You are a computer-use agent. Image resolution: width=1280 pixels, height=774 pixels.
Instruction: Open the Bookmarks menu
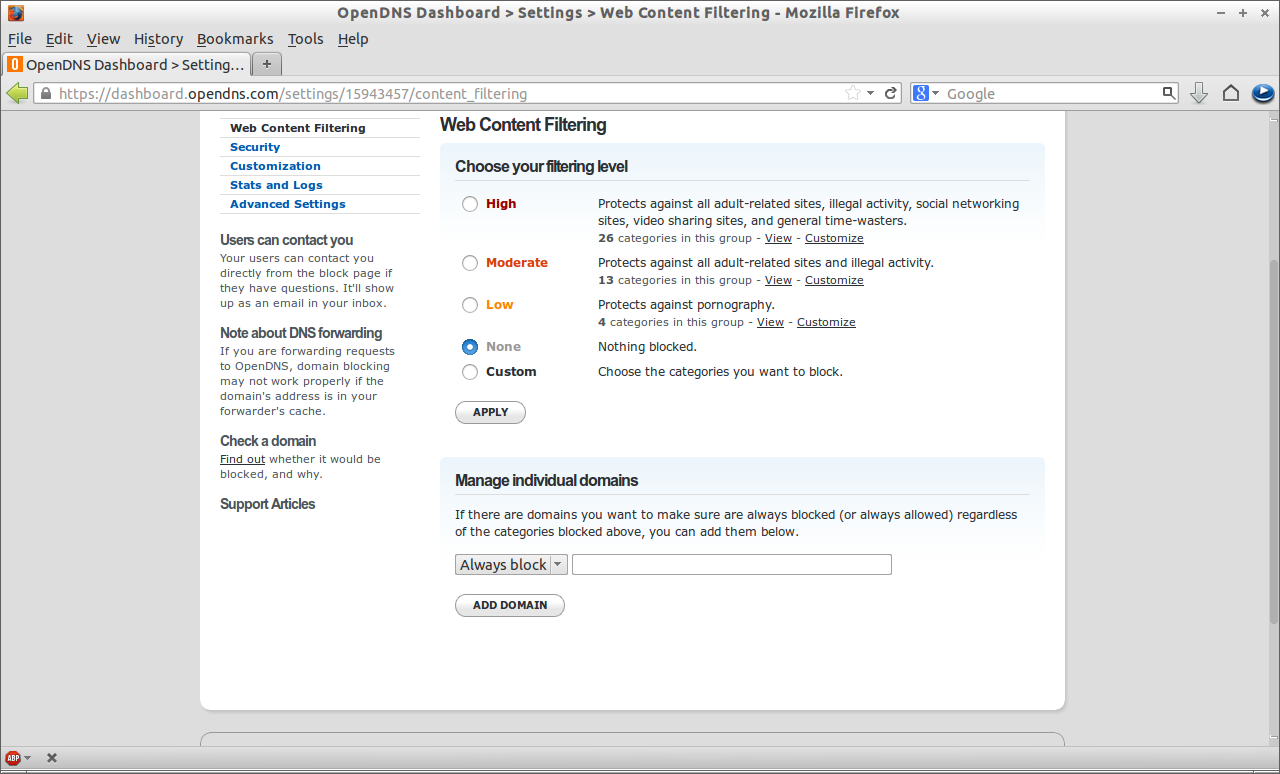pyautogui.click(x=235, y=39)
